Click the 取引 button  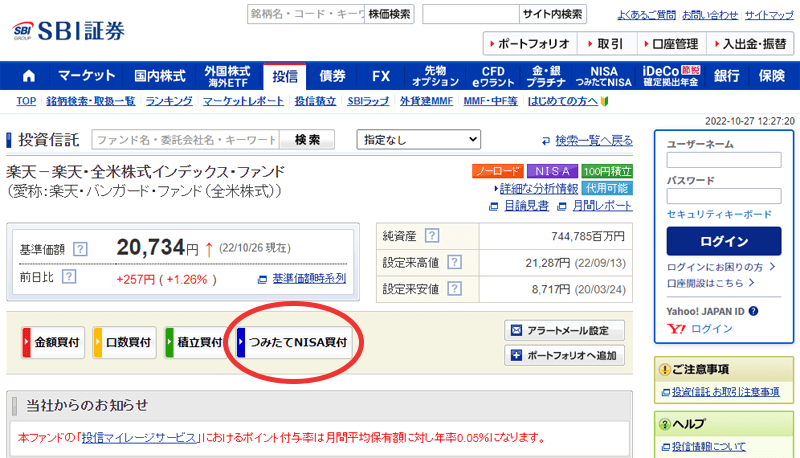[x=607, y=44]
